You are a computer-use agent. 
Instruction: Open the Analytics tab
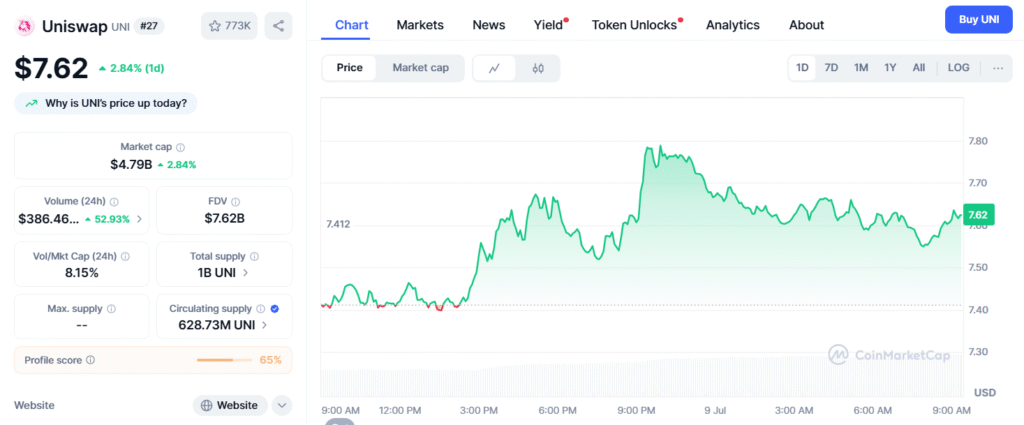tap(733, 25)
